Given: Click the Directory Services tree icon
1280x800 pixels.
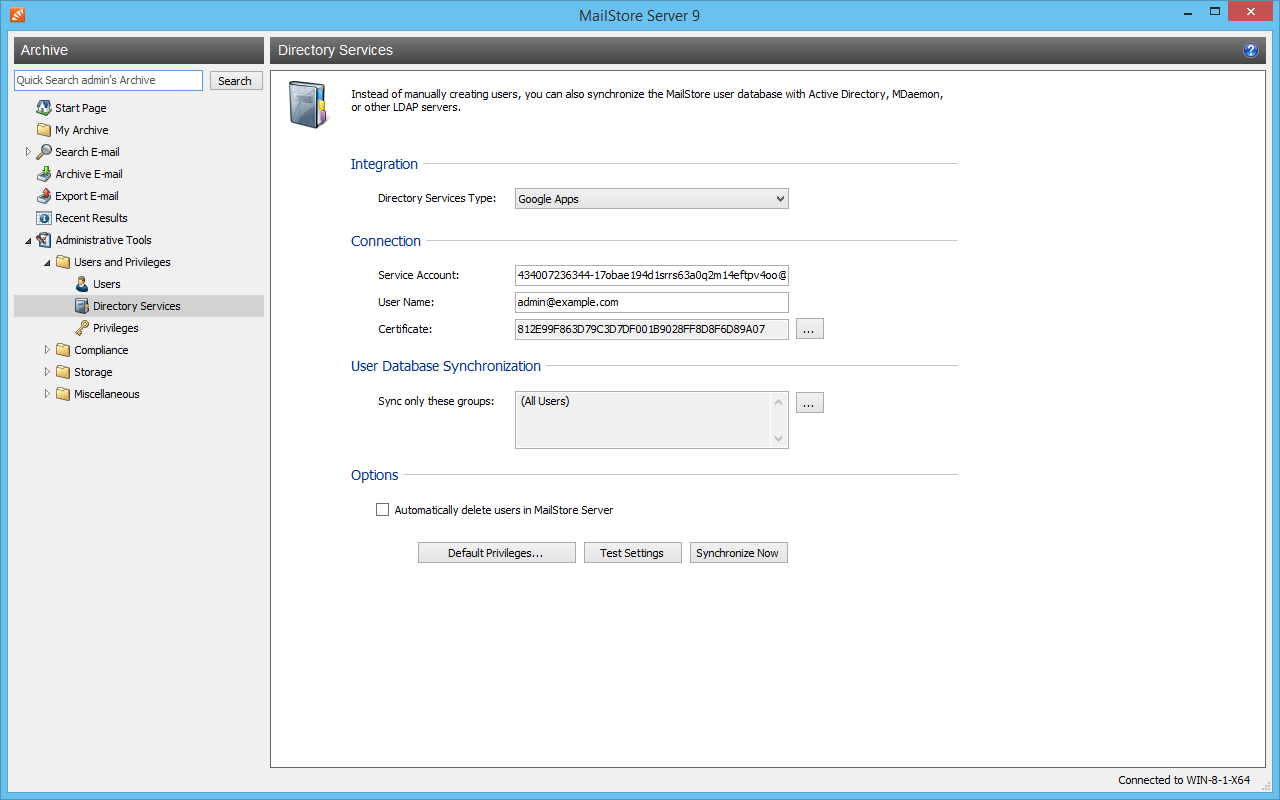Looking at the screenshot, I should [x=82, y=306].
